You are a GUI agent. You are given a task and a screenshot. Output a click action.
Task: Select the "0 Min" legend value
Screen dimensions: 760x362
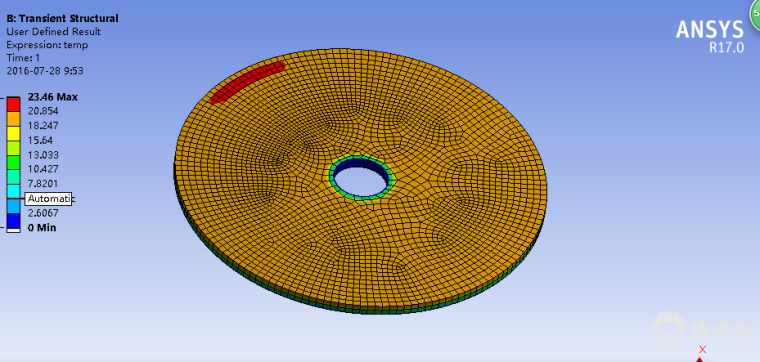[x=42, y=227]
